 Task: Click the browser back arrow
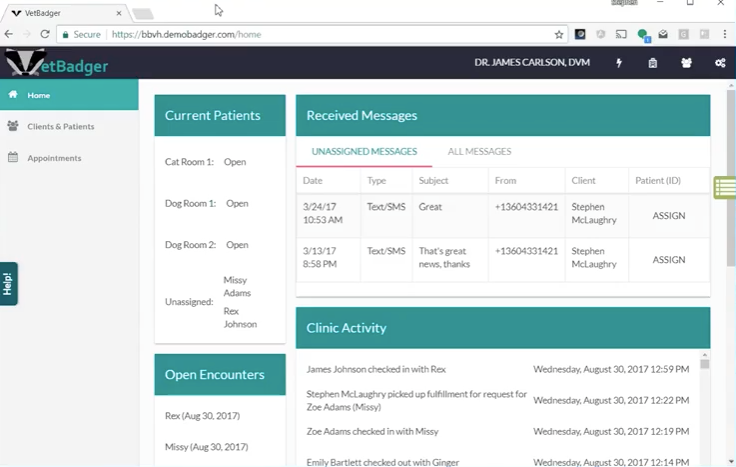point(8,34)
